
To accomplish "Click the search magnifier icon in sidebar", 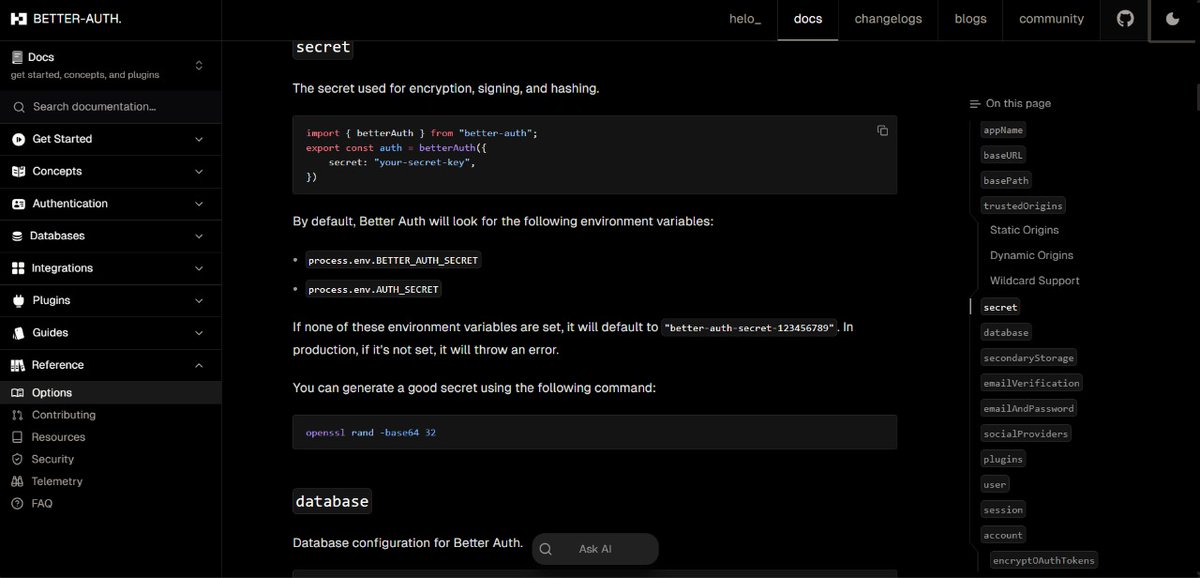I will click(19, 107).
